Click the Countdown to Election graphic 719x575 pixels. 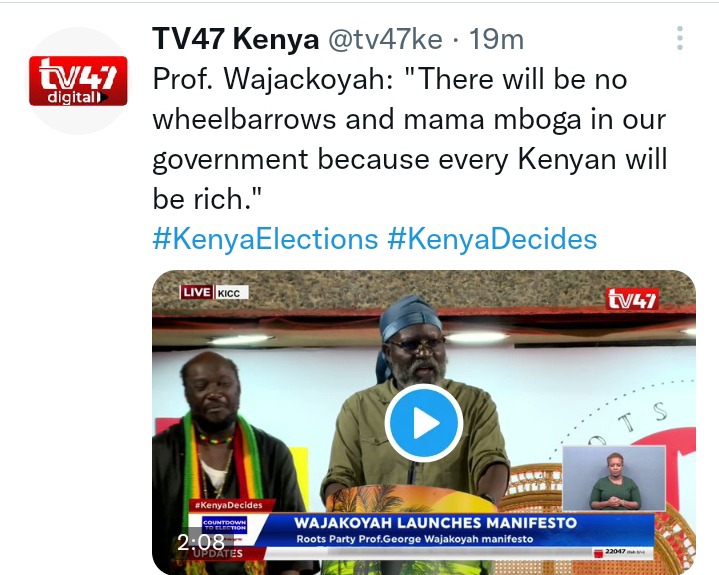[x=225, y=525]
